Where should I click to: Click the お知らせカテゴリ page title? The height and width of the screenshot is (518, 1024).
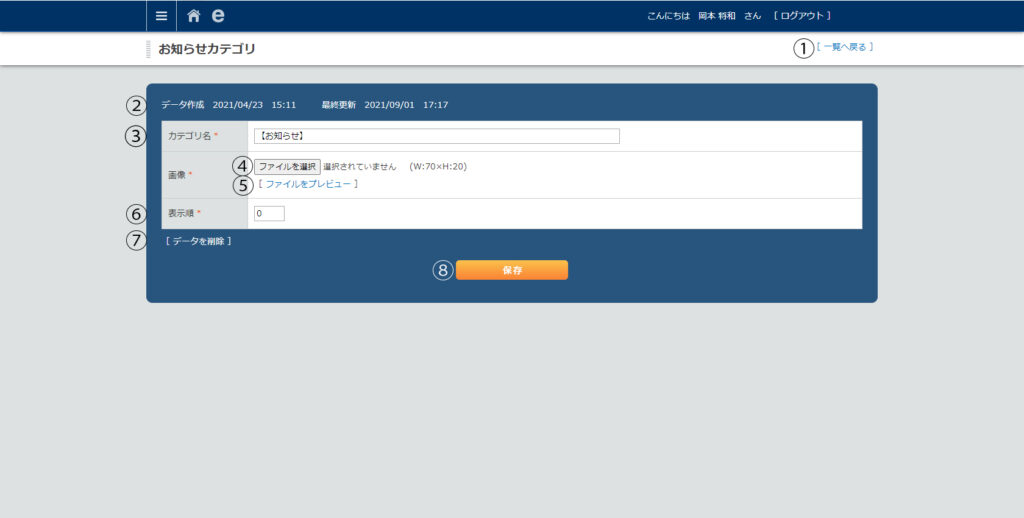(x=206, y=48)
